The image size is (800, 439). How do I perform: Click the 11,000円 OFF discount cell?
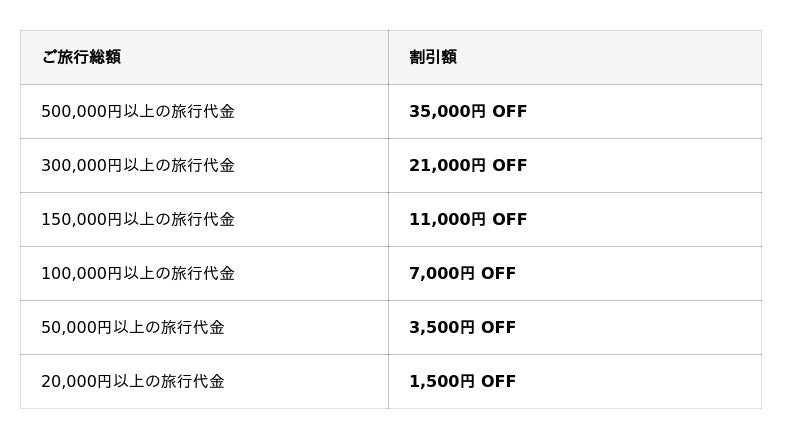[x=467, y=220]
